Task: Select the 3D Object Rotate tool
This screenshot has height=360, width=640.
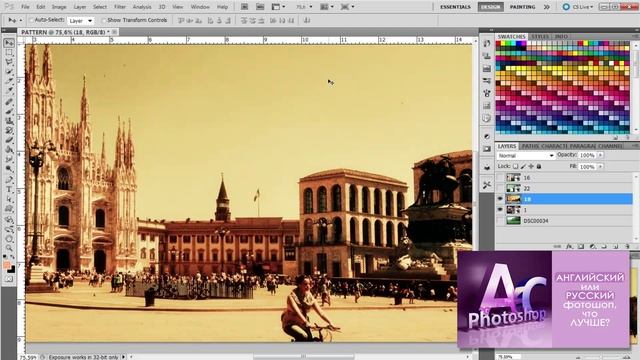Action: (x=9, y=220)
